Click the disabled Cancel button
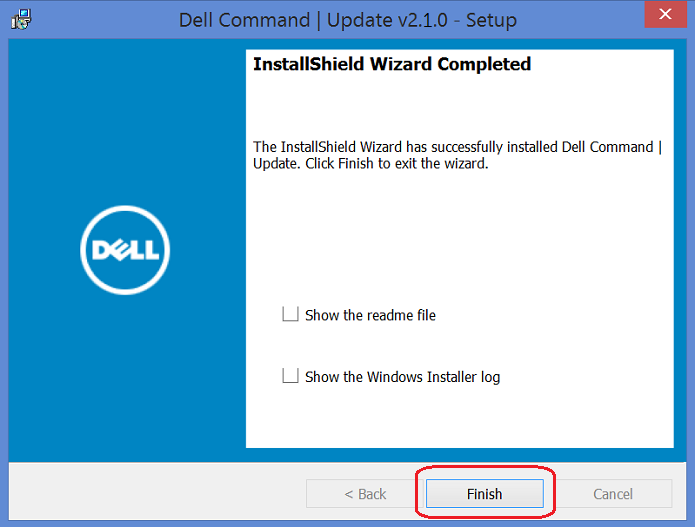The image size is (695, 527). pyautogui.click(x=613, y=494)
